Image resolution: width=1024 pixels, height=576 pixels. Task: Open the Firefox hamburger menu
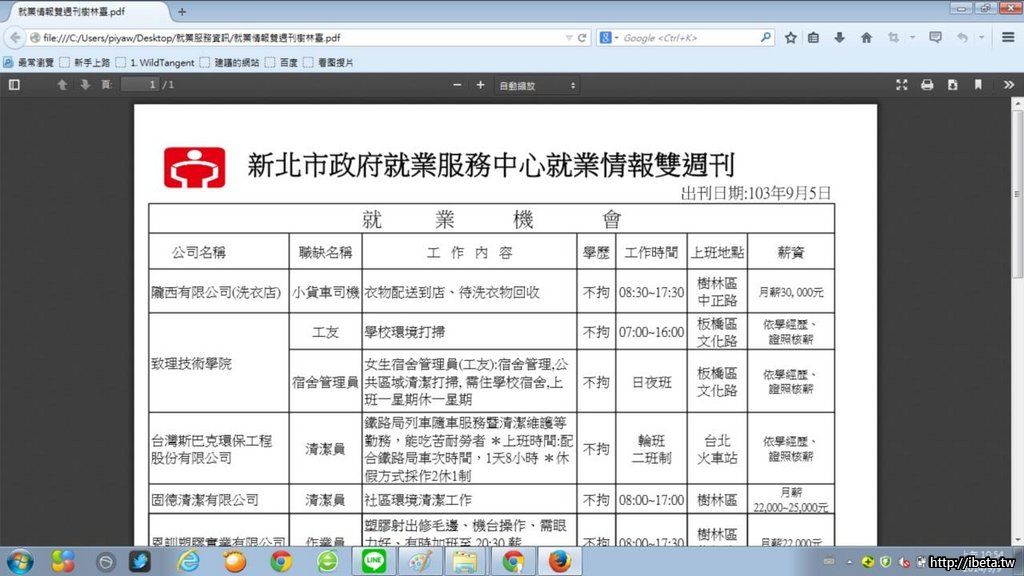tap(1008, 38)
